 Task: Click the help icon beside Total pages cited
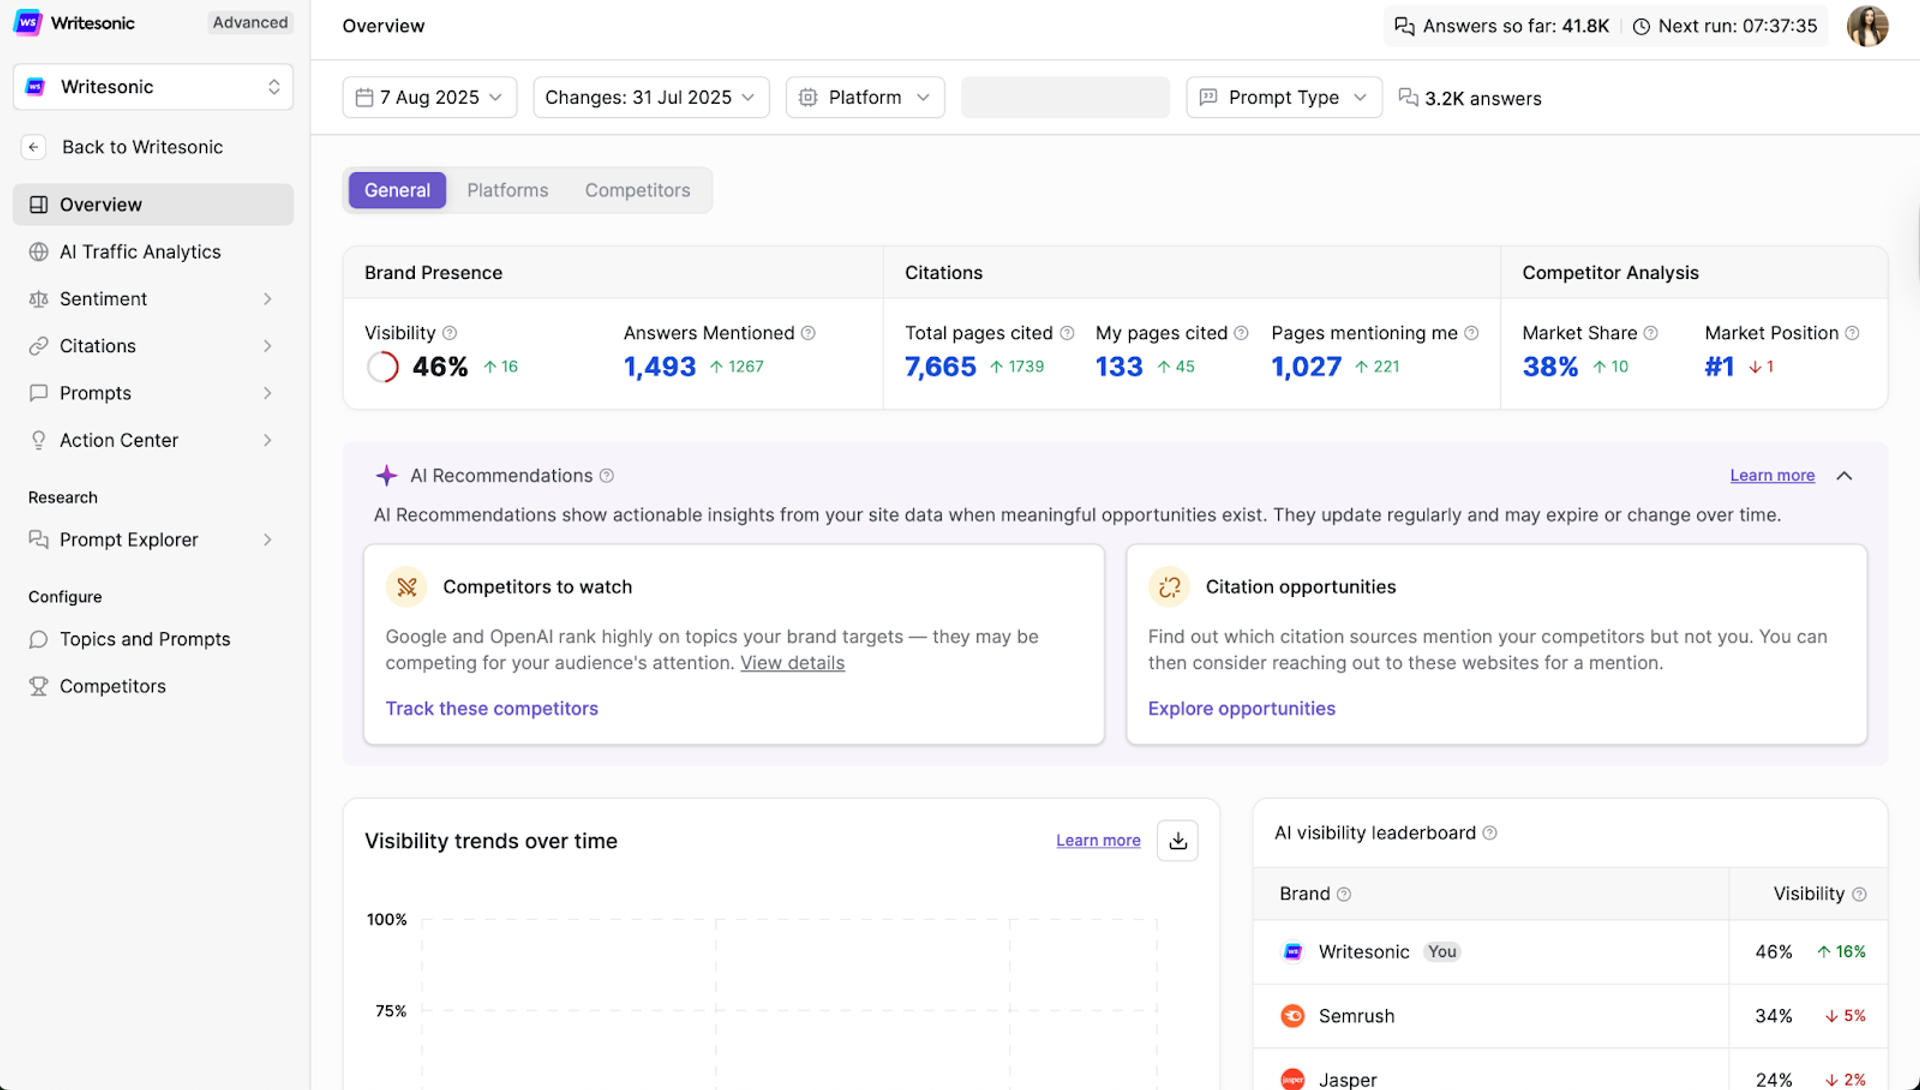click(x=1067, y=333)
